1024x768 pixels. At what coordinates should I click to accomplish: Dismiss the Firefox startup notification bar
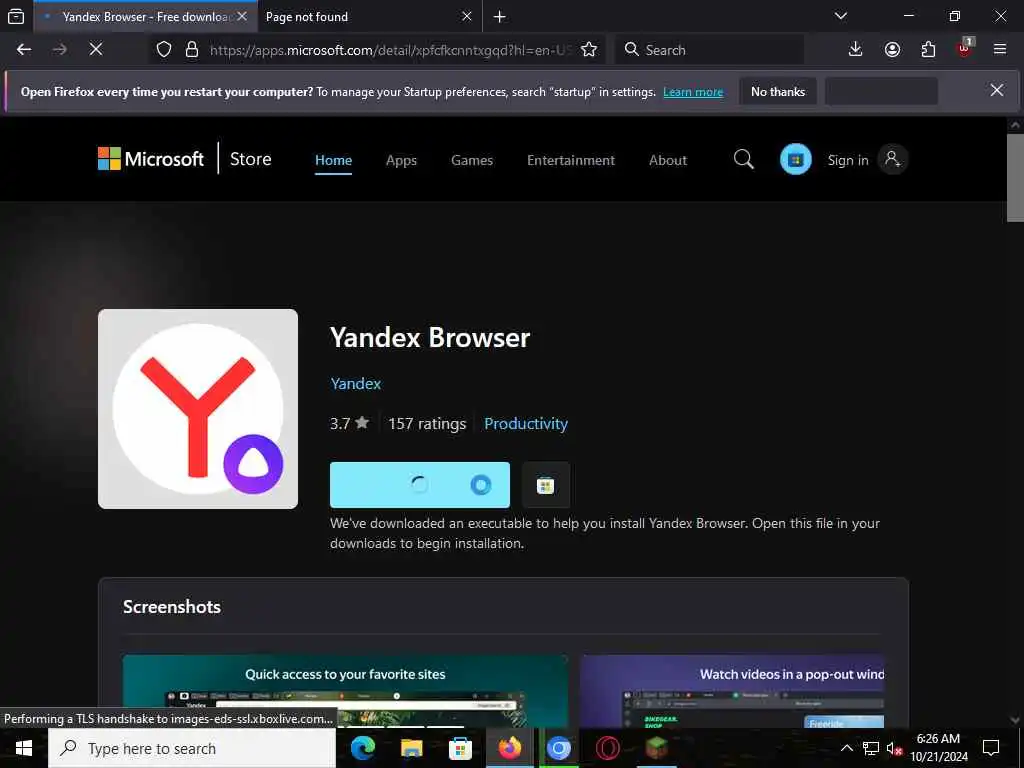pyautogui.click(x=997, y=90)
